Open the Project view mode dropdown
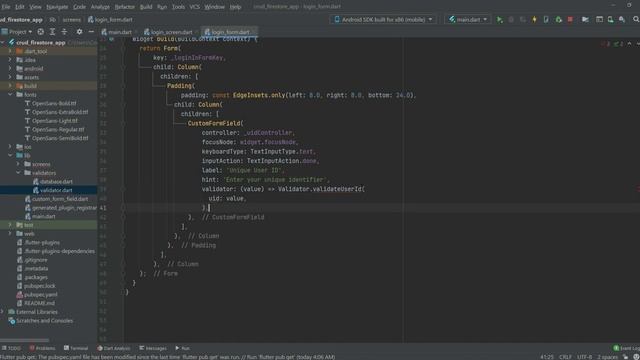640x360 pixels. pyautogui.click(x=17, y=31)
